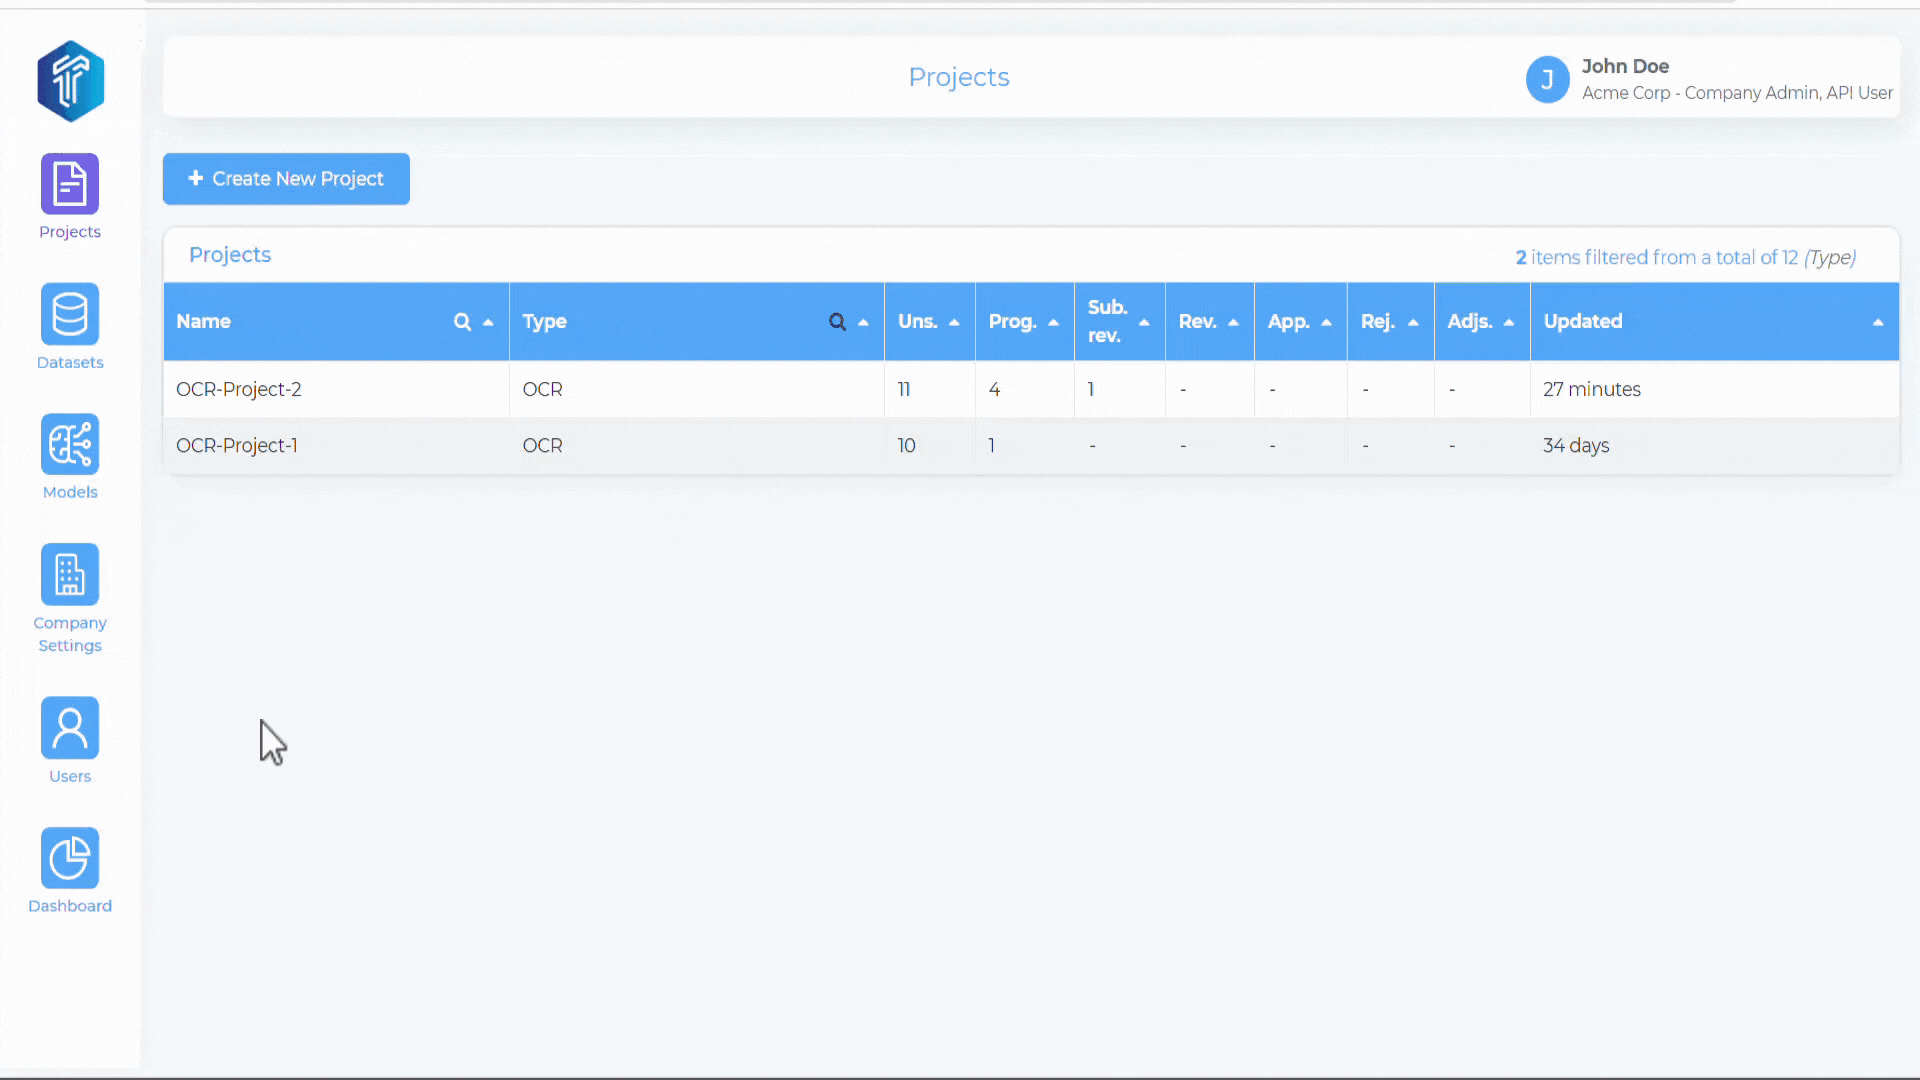Sort by Prog. column arrow
This screenshot has height=1080, width=1920.
click(1053, 322)
